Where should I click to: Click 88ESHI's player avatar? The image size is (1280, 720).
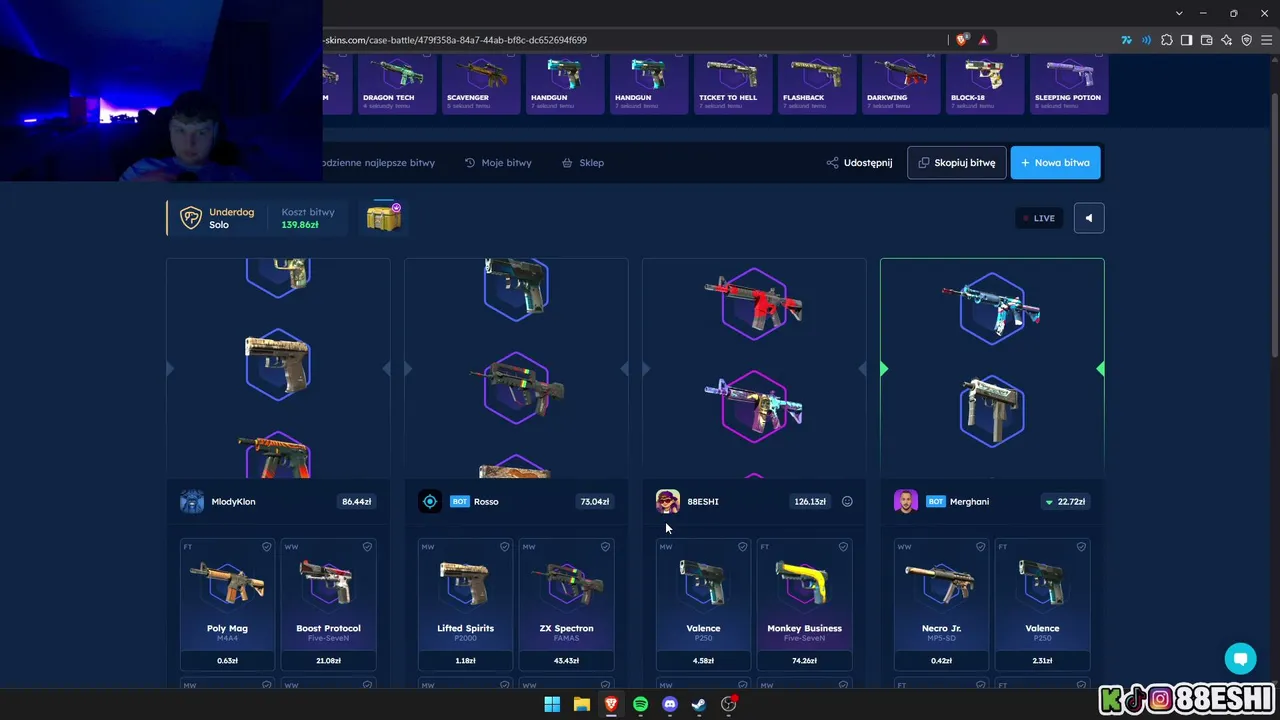click(668, 501)
